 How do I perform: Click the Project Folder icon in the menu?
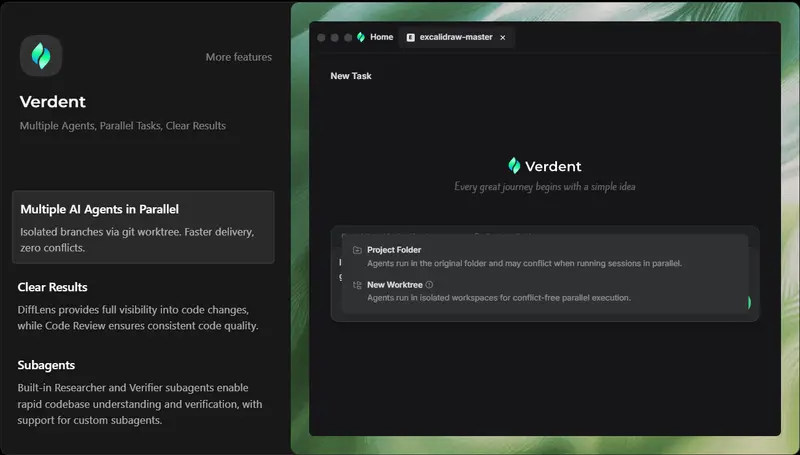click(x=357, y=250)
